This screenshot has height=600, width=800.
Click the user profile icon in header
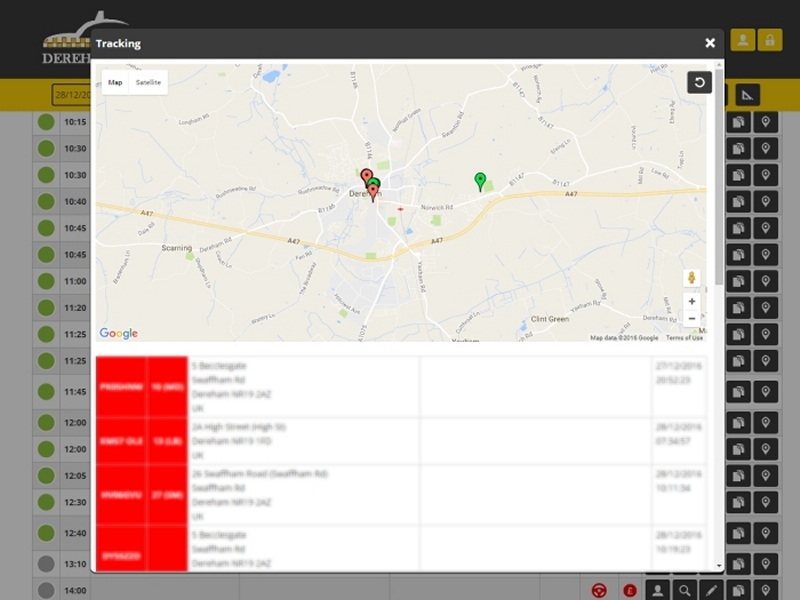tap(743, 40)
